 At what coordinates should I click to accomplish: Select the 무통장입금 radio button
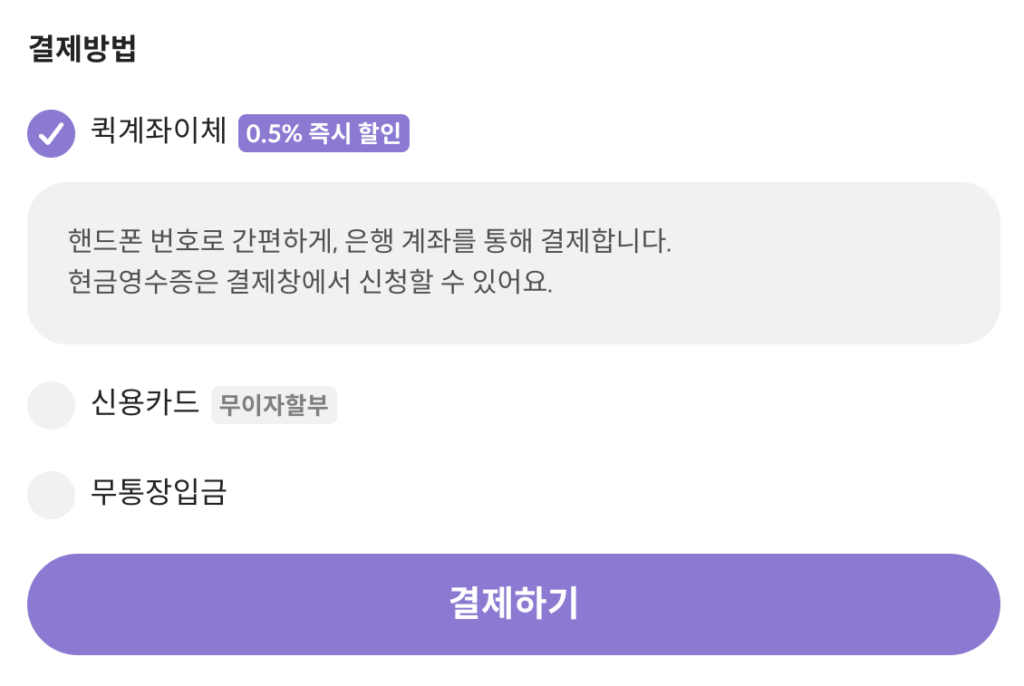pos(51,495)
